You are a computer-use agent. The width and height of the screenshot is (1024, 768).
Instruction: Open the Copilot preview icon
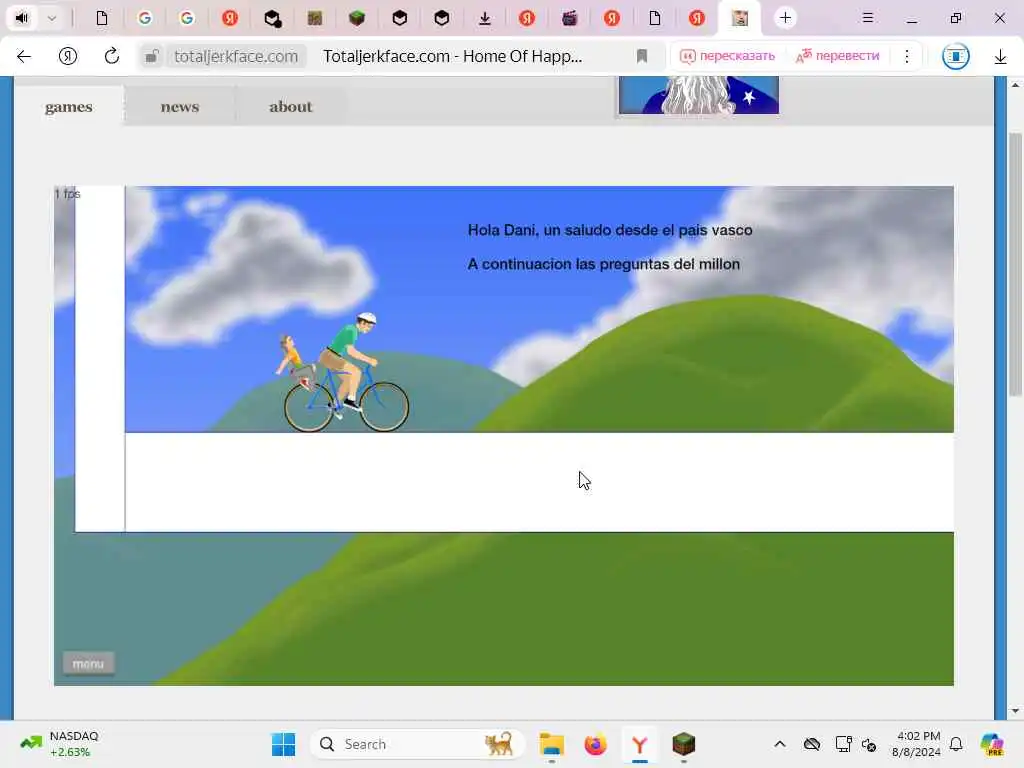pos(992,744)
